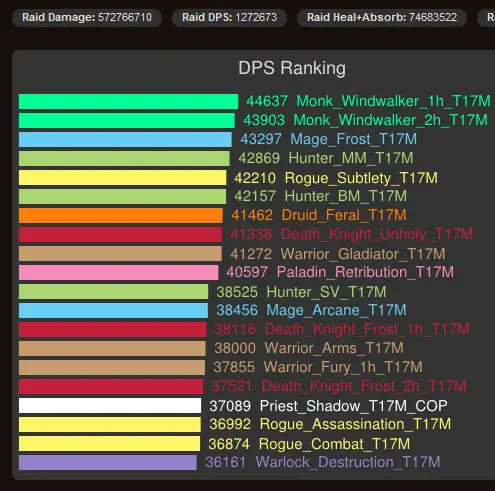Viewport: 495px width, 491px height.
Task: Select Warrior_Gladiator_T17M label
Action: click(x=363, y=254)
